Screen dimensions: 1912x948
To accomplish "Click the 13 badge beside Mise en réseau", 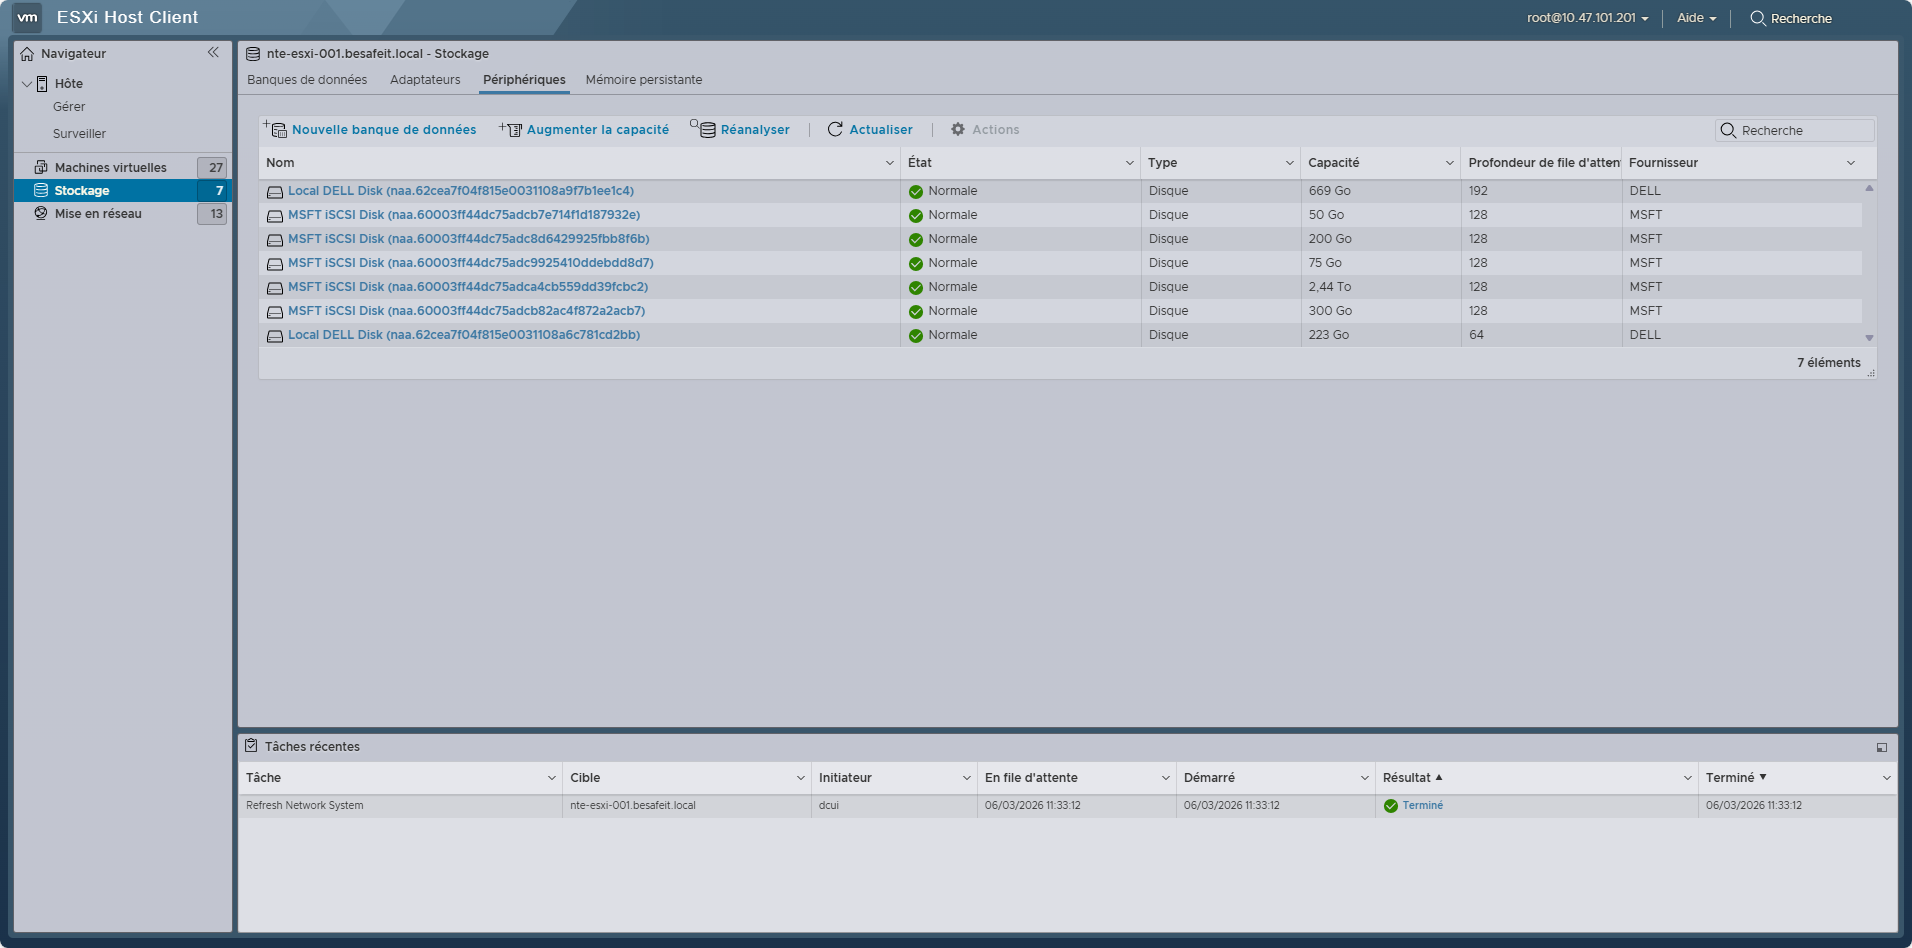I will (x=212, y=214).
